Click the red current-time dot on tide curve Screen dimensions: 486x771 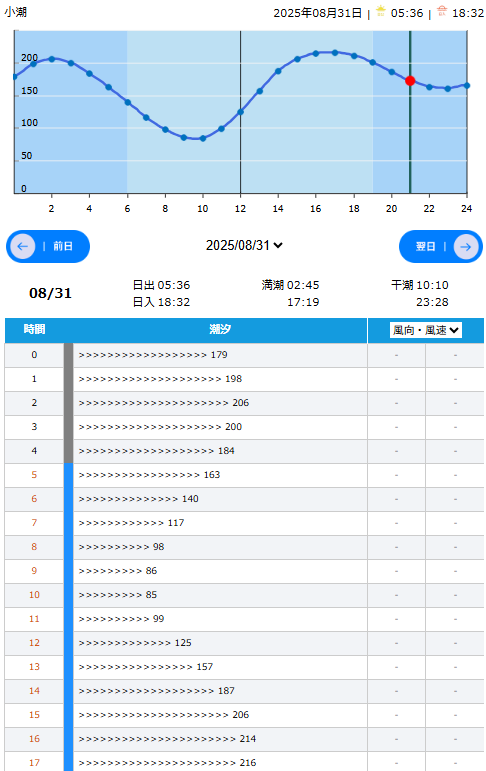(410, 81)
